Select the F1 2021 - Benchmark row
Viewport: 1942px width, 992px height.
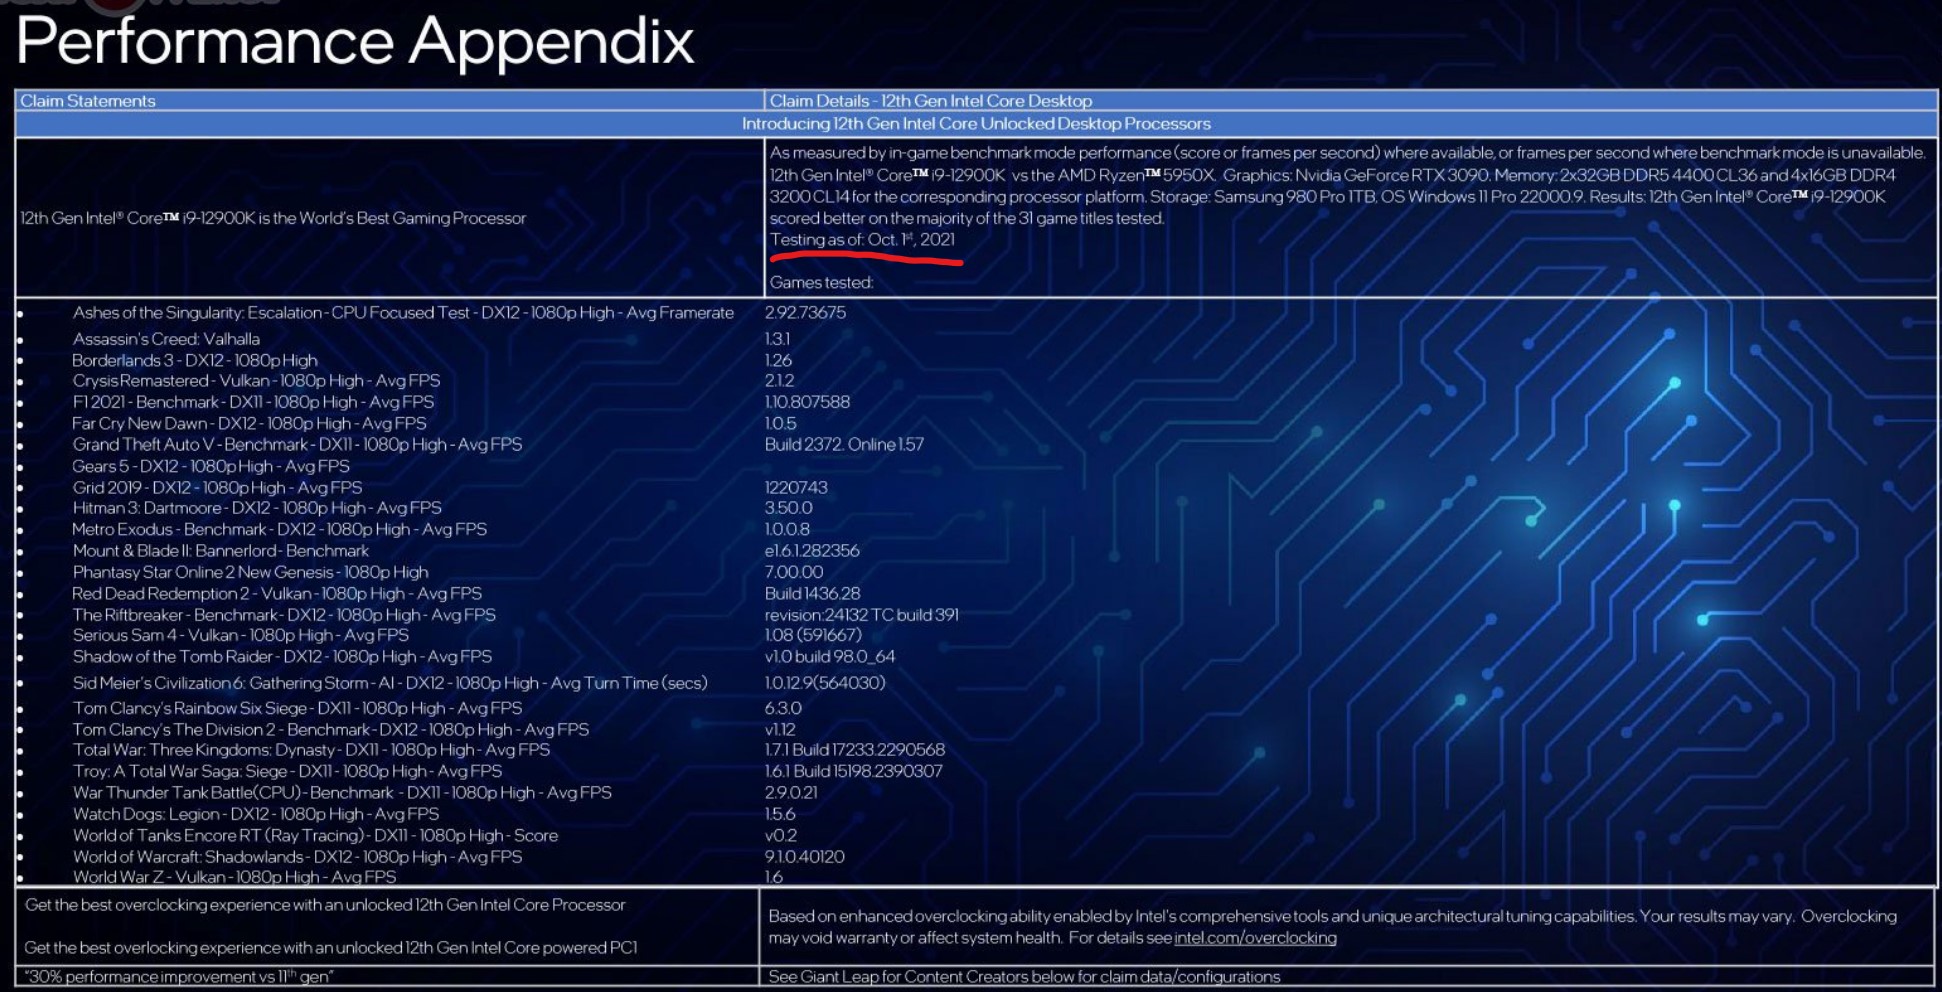click(253, 402)
